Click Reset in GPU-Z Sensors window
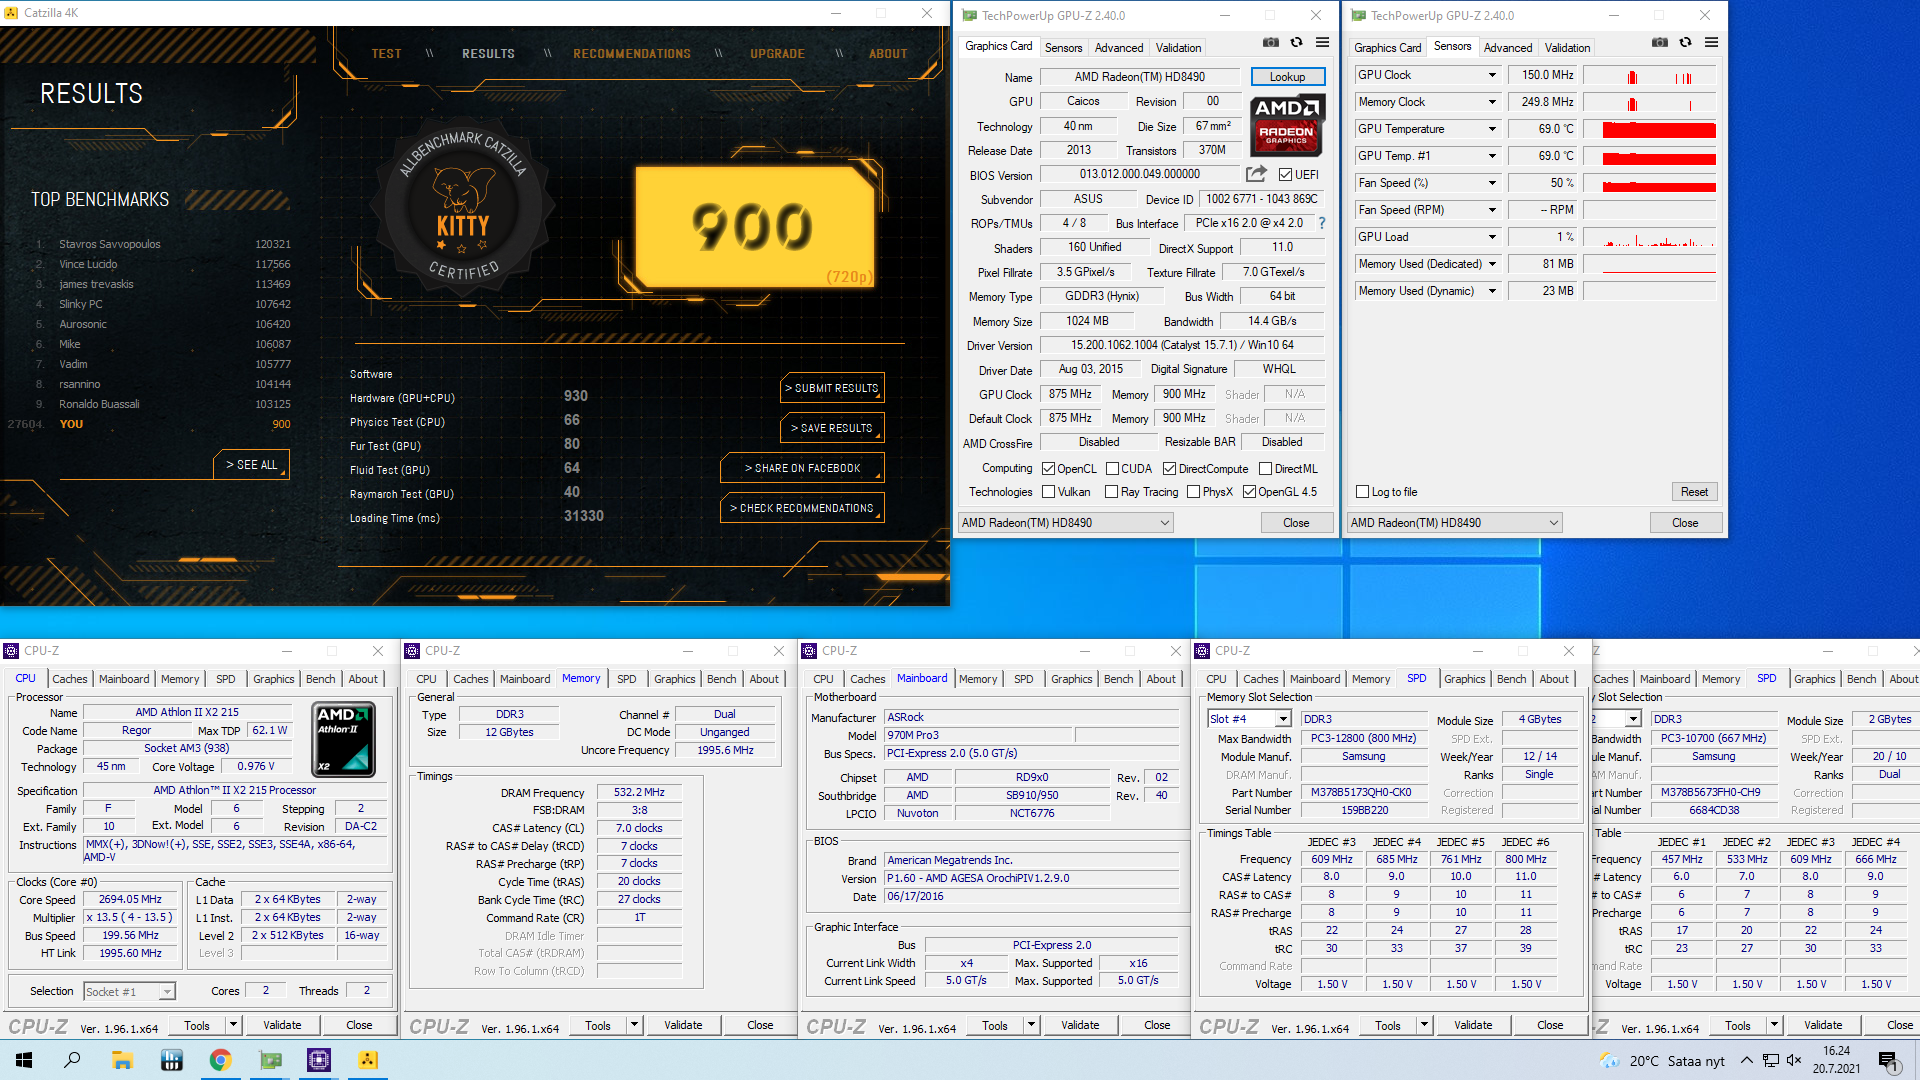This screenshot has width=1920, height=1080. [1694, 491]
